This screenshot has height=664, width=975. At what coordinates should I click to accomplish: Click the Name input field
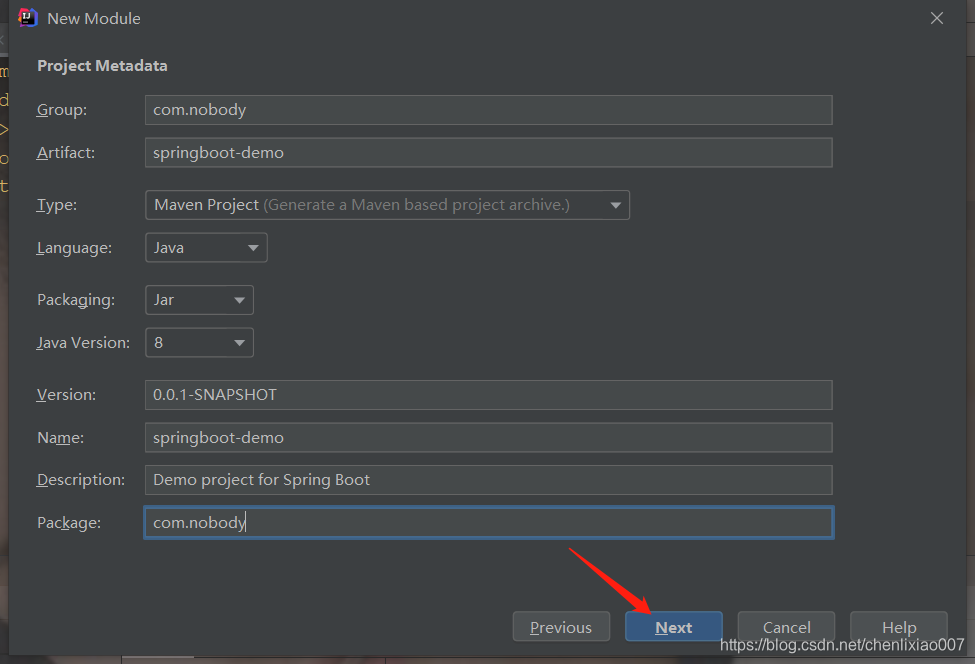click(488, 438)
